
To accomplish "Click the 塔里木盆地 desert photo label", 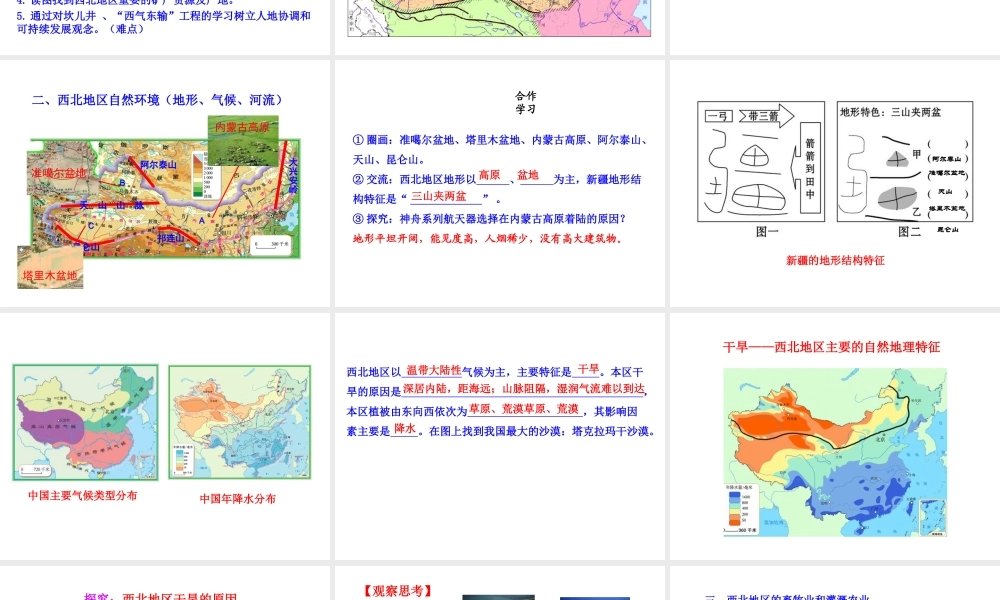I will (50, 275).
